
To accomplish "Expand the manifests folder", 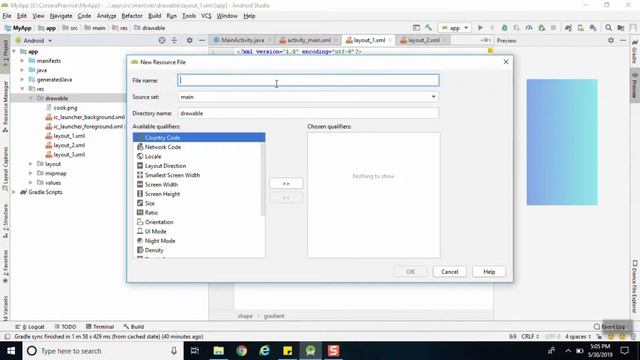I will [x=22, y=61].
